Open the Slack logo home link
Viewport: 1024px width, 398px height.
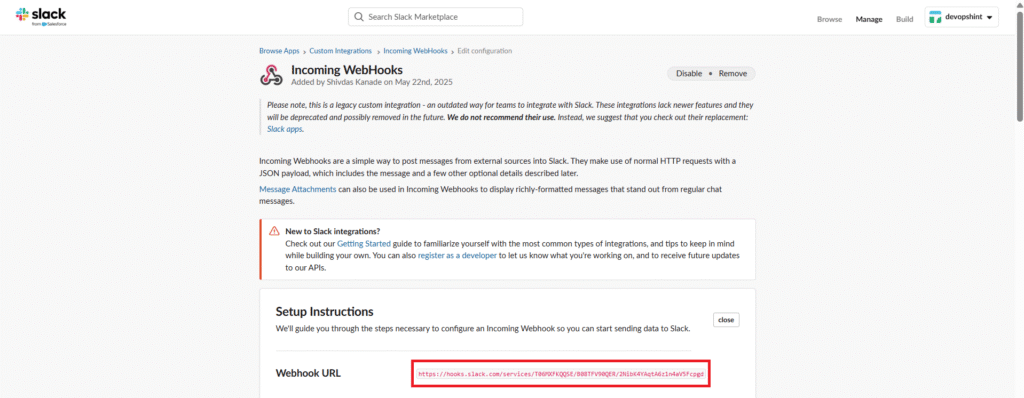[x=40, y=16]
